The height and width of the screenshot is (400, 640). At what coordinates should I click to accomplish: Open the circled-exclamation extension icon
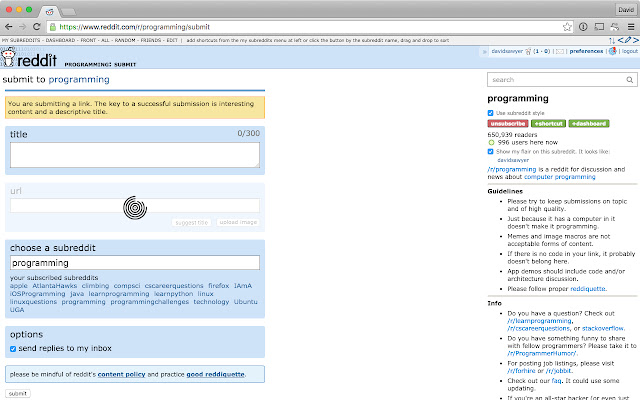point(583,27)
